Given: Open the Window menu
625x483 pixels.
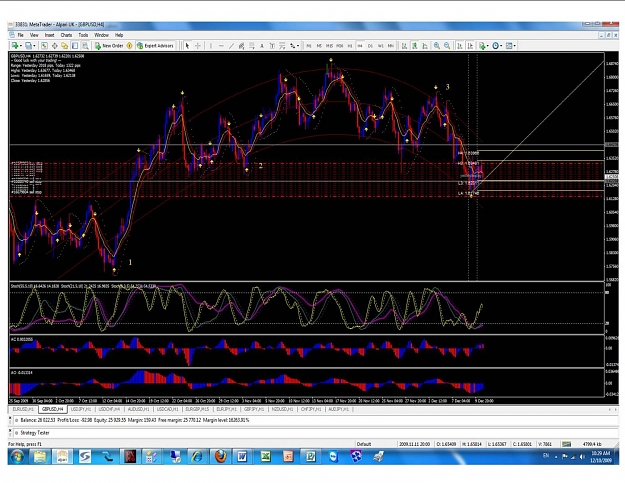Looking at the screenshot, I should click(x=101, y=35).
